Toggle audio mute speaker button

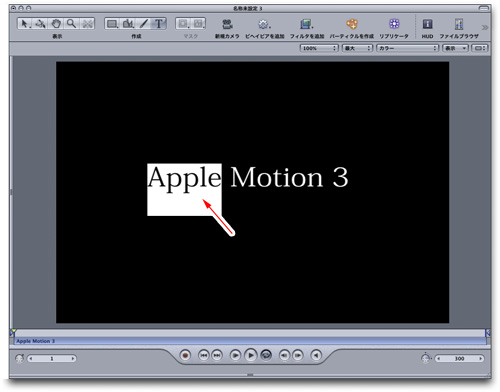(x=316, y=355)
